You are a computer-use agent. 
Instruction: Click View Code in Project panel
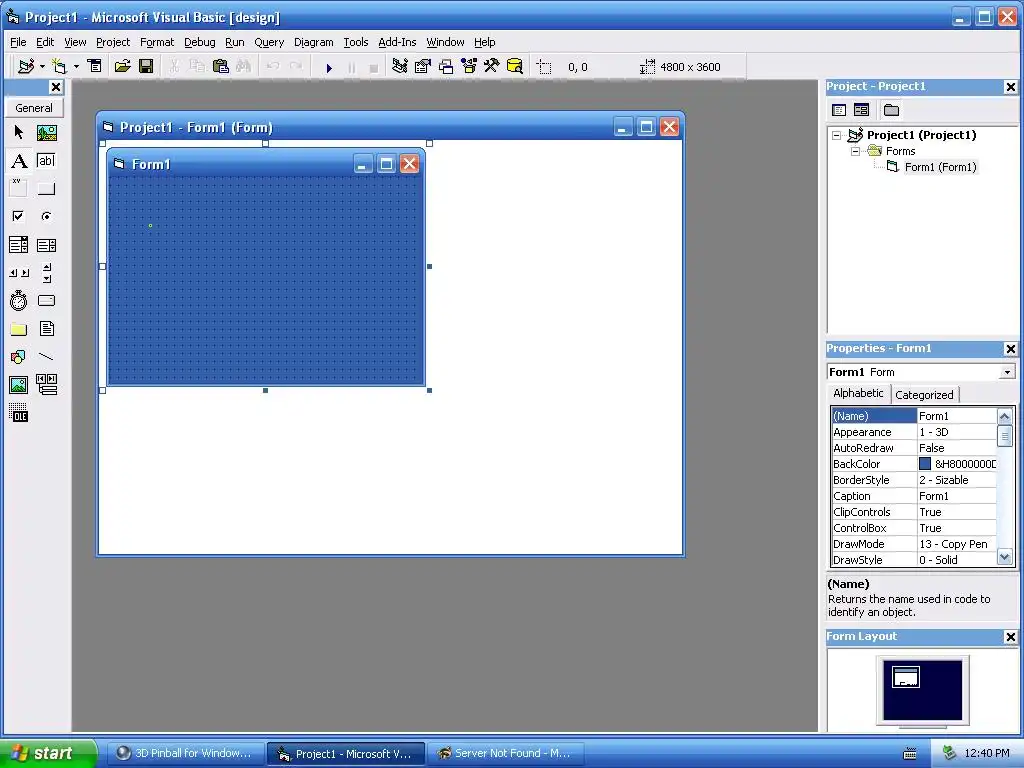click(839, 110)
